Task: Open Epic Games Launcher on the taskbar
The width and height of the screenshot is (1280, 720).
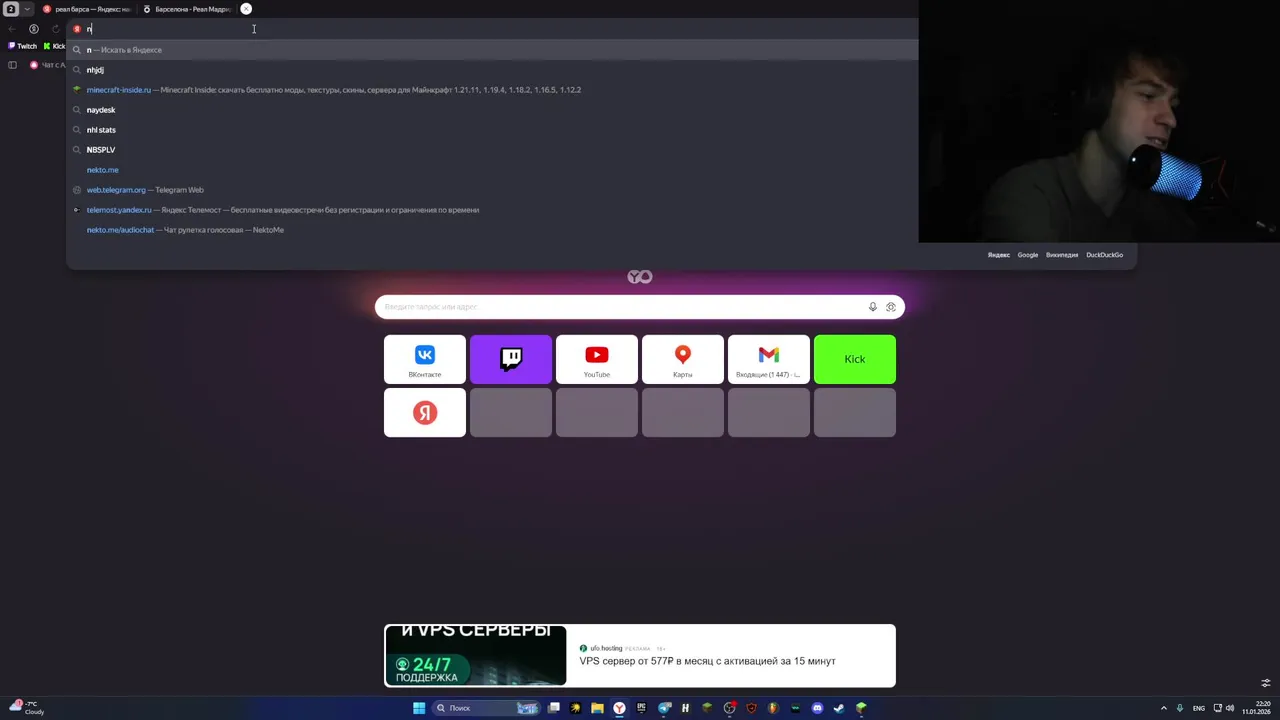Action: coord(642,708)
